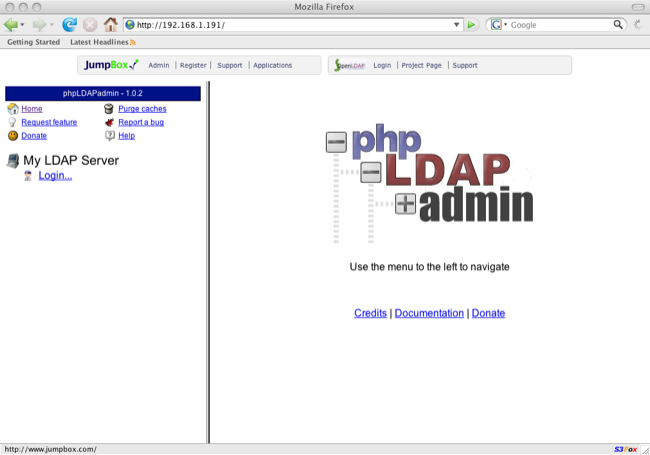Click the toolbar toggle pill button
This screenshot has height=455, width=650.
(638, 7)
